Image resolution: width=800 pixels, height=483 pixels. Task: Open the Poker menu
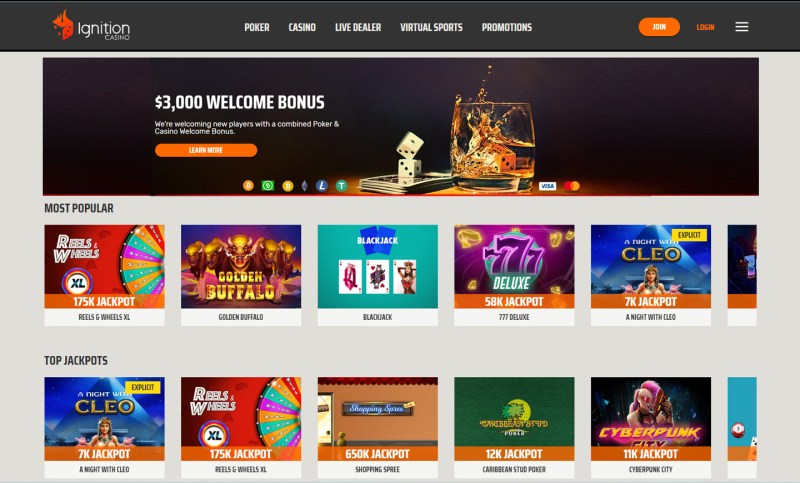(257, 28)
